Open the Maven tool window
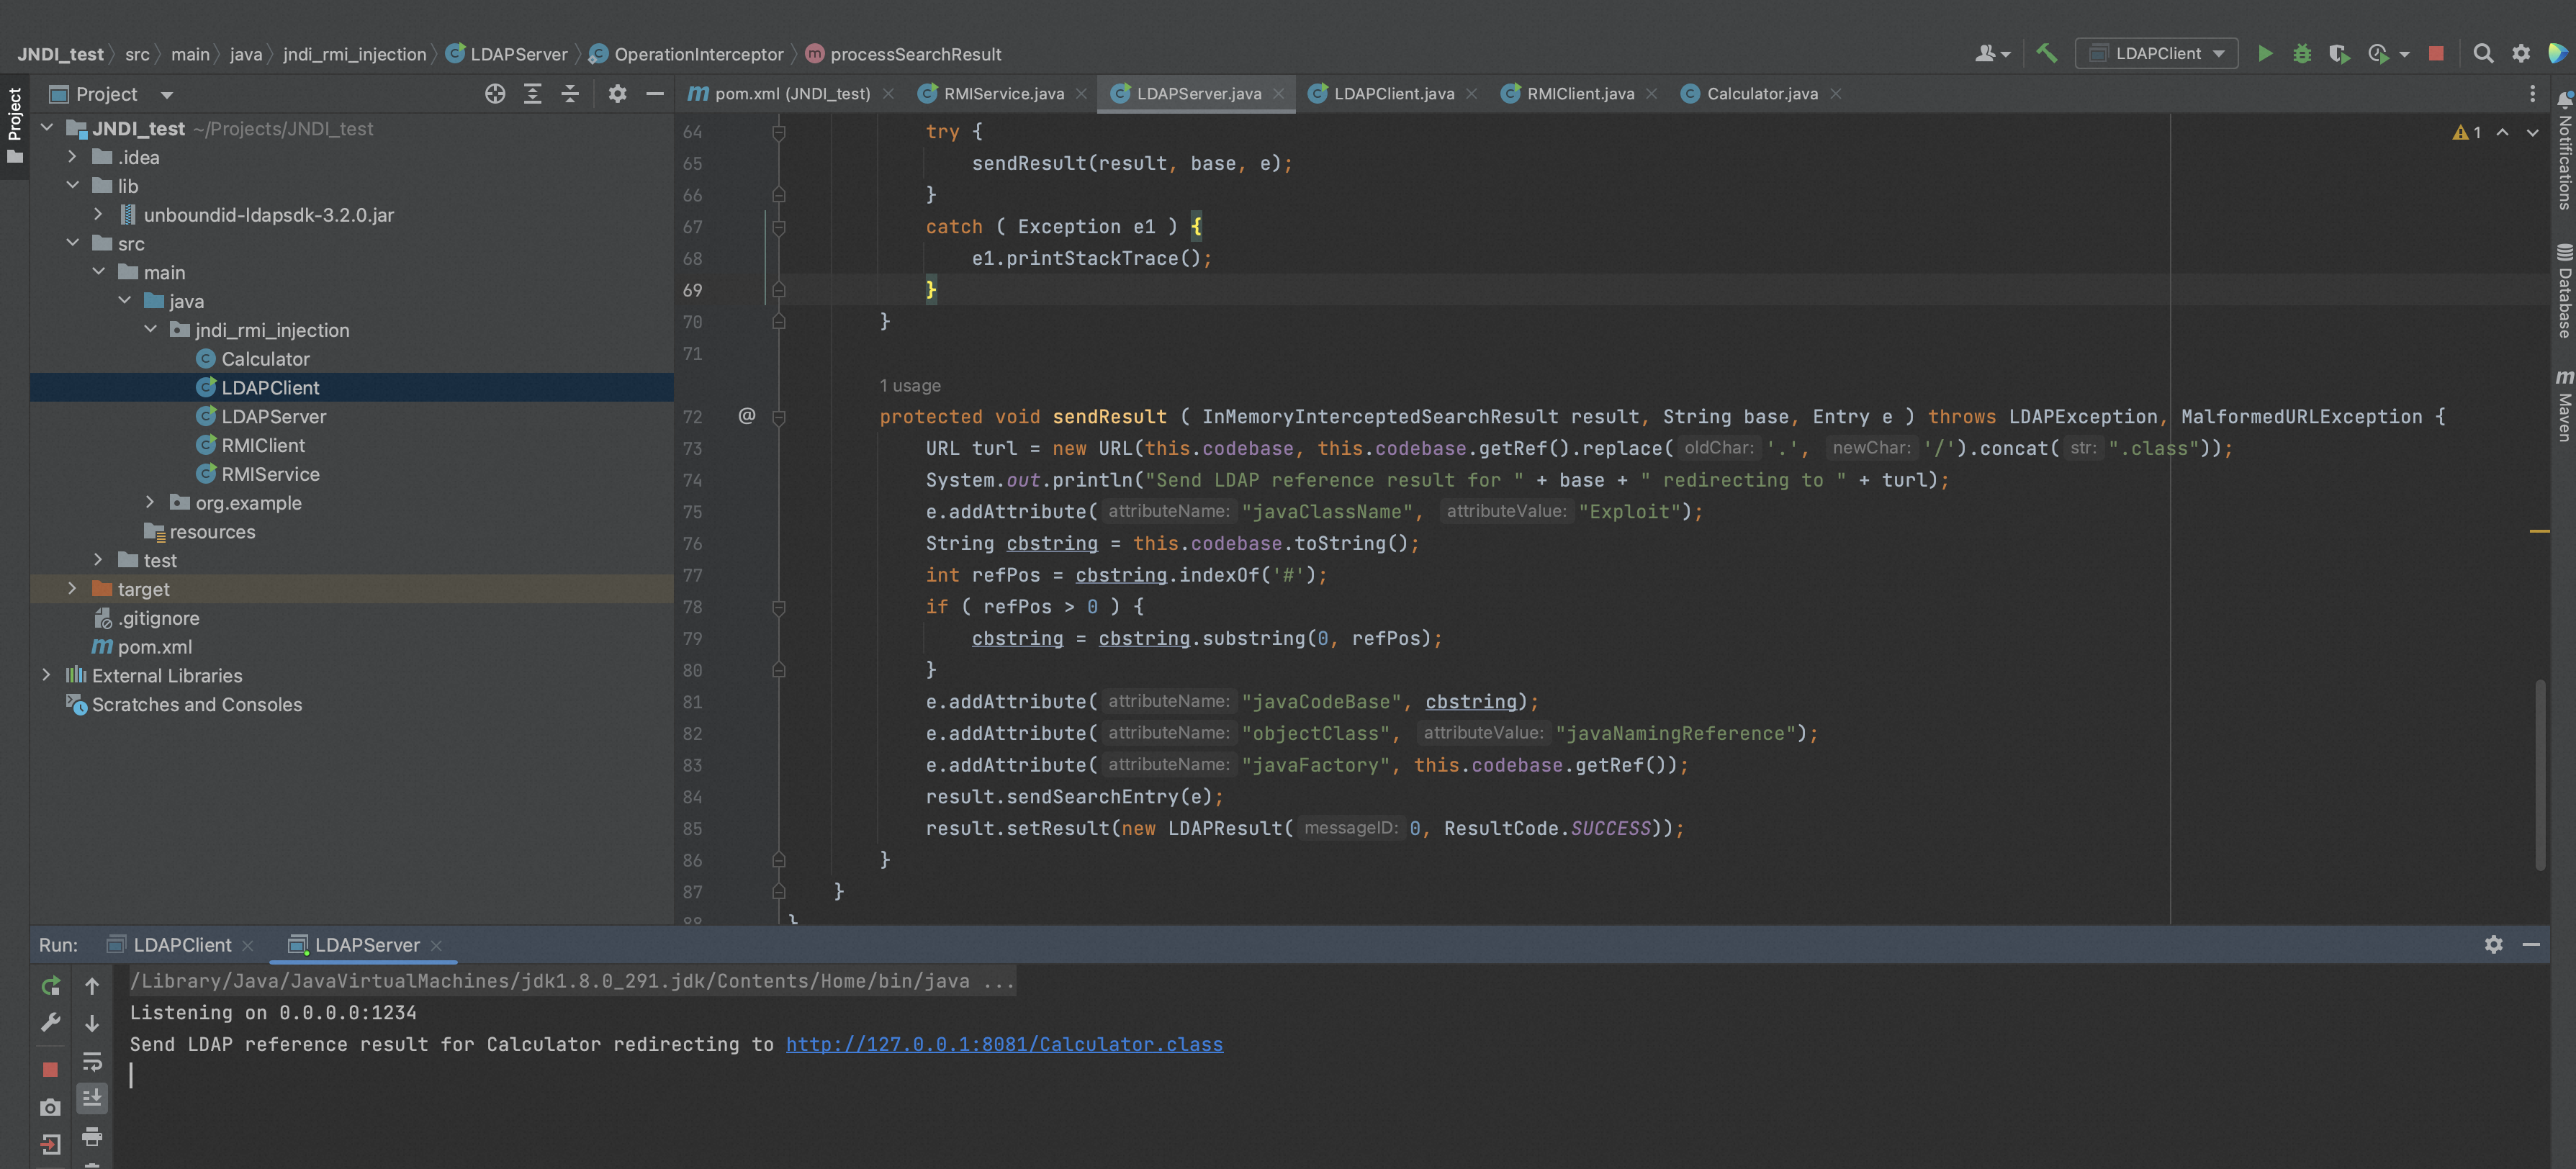Image resolution: width=2576 pixels, height=1169 pixels. pos(2564,405)
